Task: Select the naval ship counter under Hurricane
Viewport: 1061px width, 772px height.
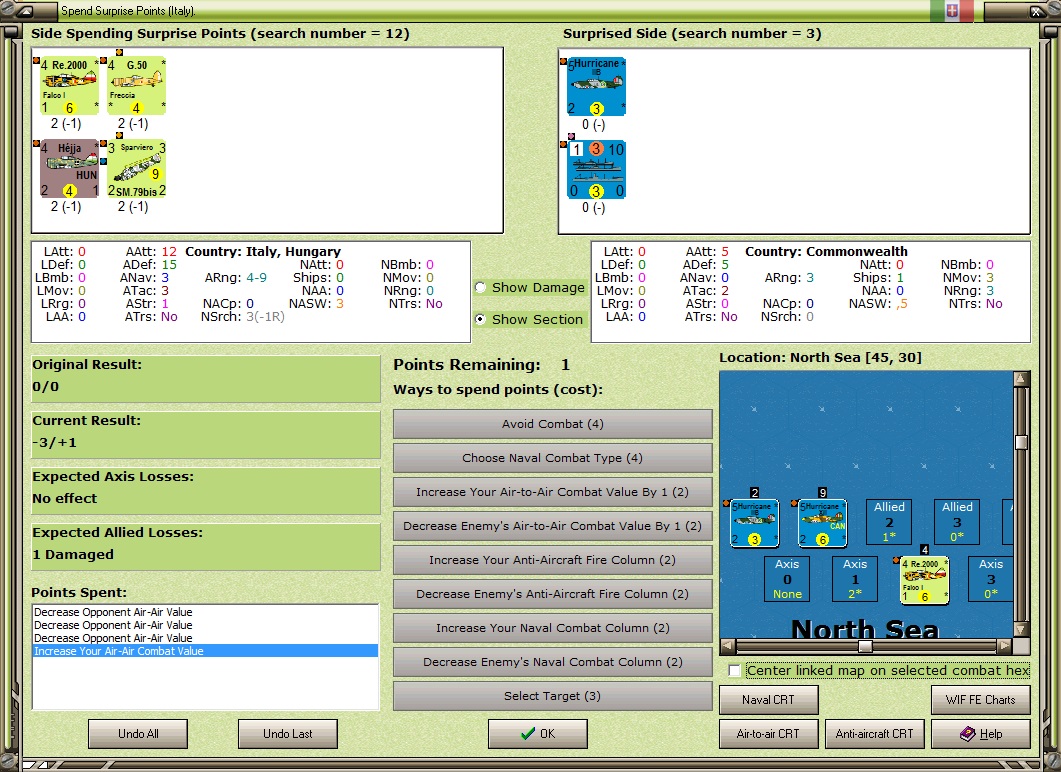Action: click(596, 169)
